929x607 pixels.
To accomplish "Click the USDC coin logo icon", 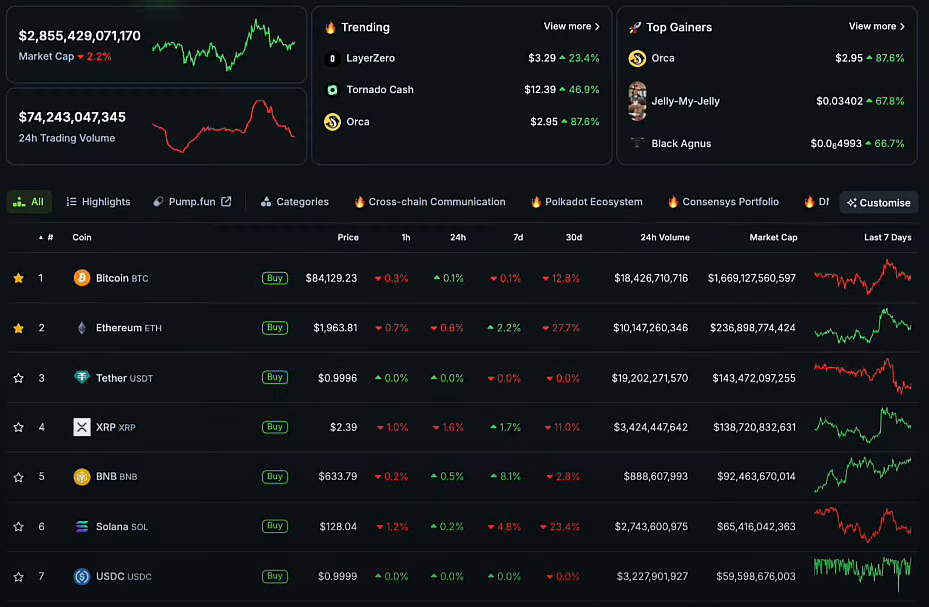I will pos(82,577).
